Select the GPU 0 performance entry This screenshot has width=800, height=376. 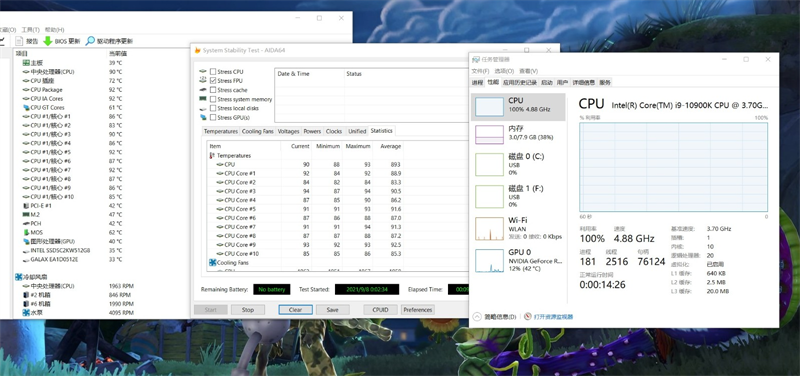point(518,260)
